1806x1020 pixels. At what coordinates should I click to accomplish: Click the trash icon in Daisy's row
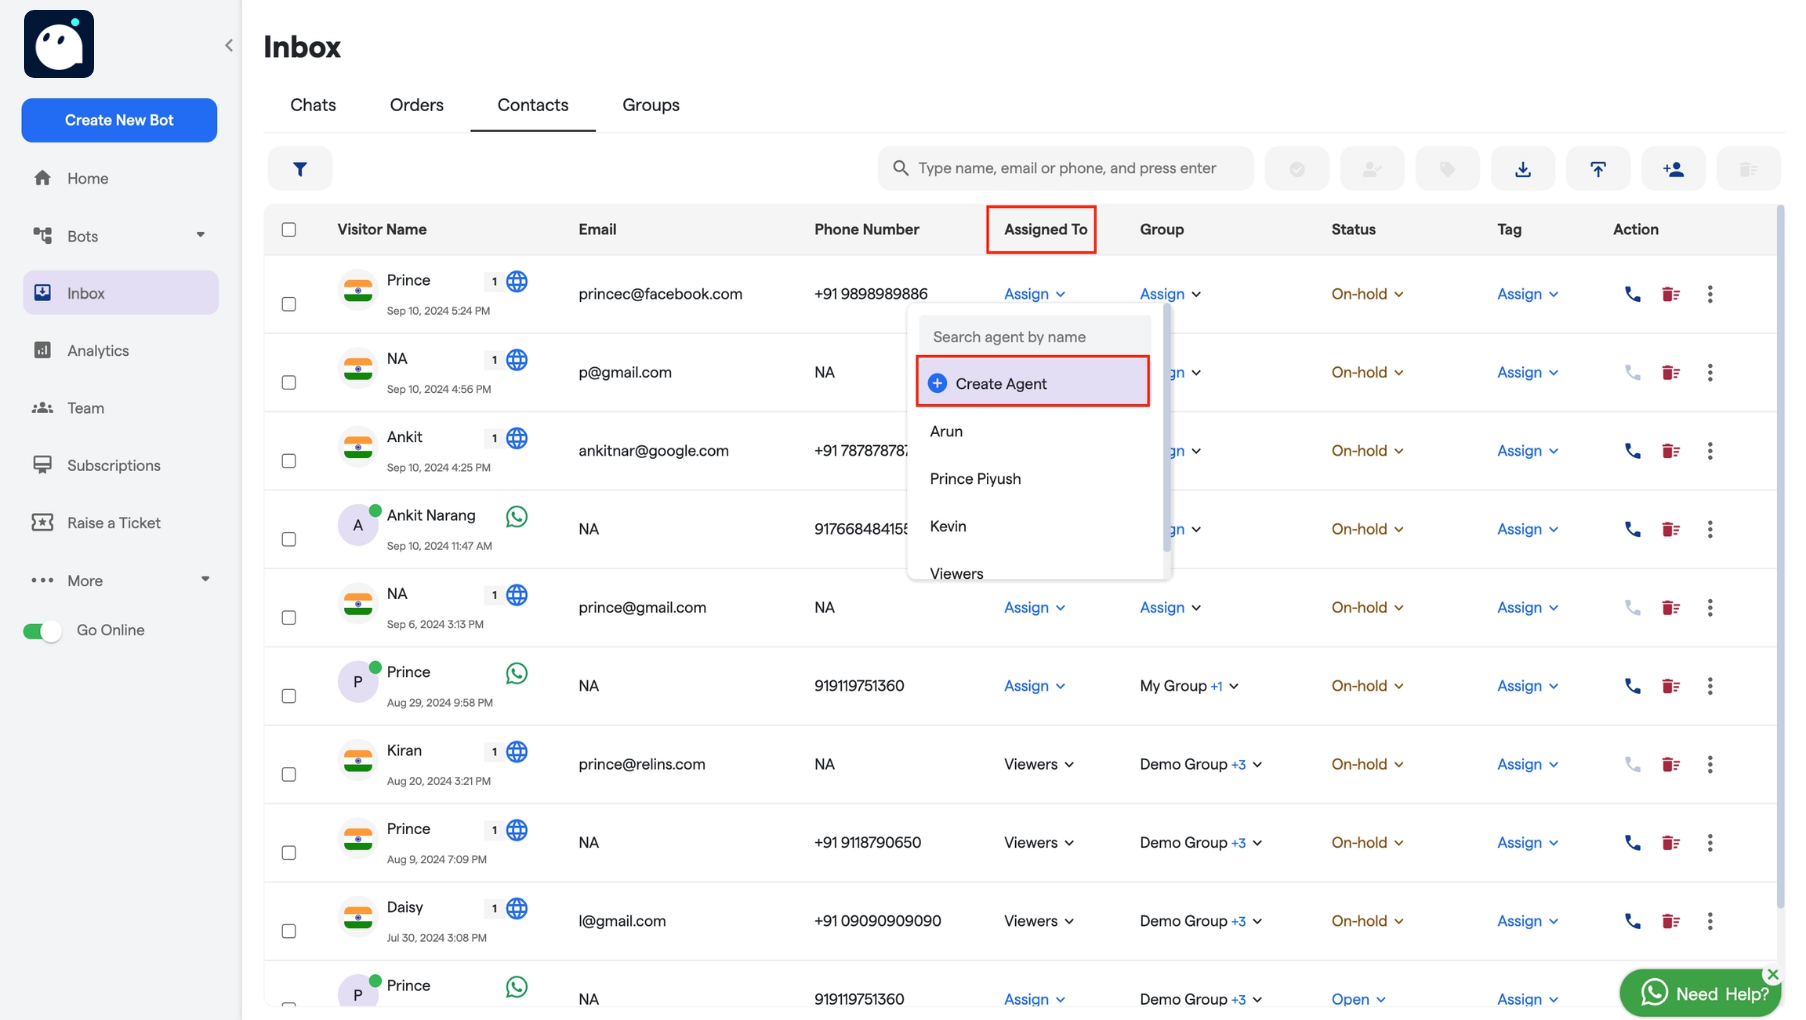click(1671, 921)
